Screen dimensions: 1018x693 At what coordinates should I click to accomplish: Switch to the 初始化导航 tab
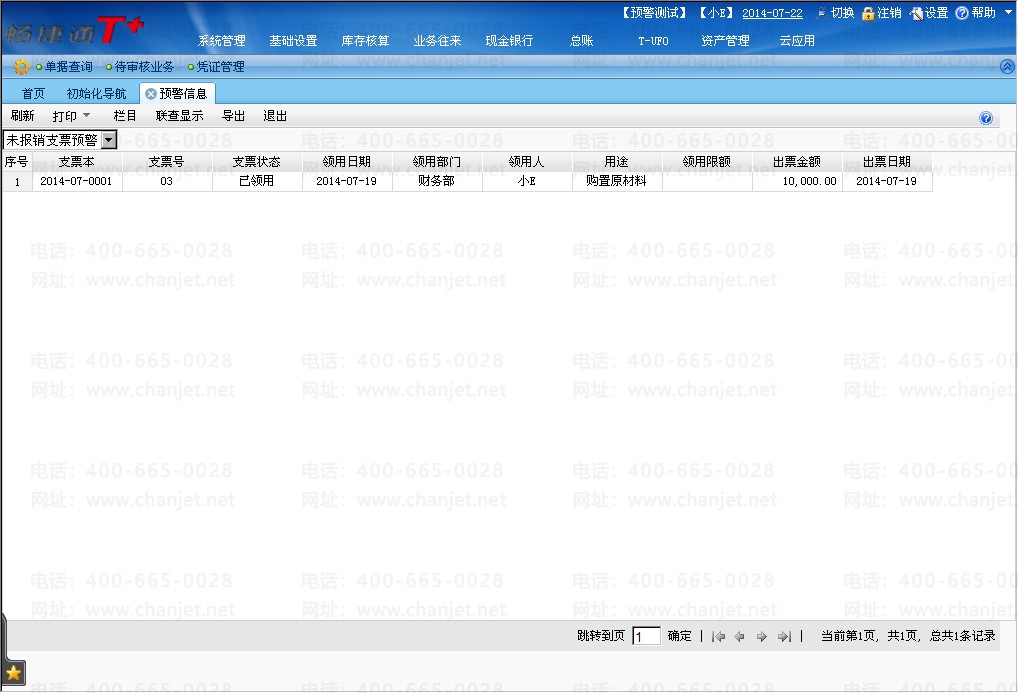(97, 94)
